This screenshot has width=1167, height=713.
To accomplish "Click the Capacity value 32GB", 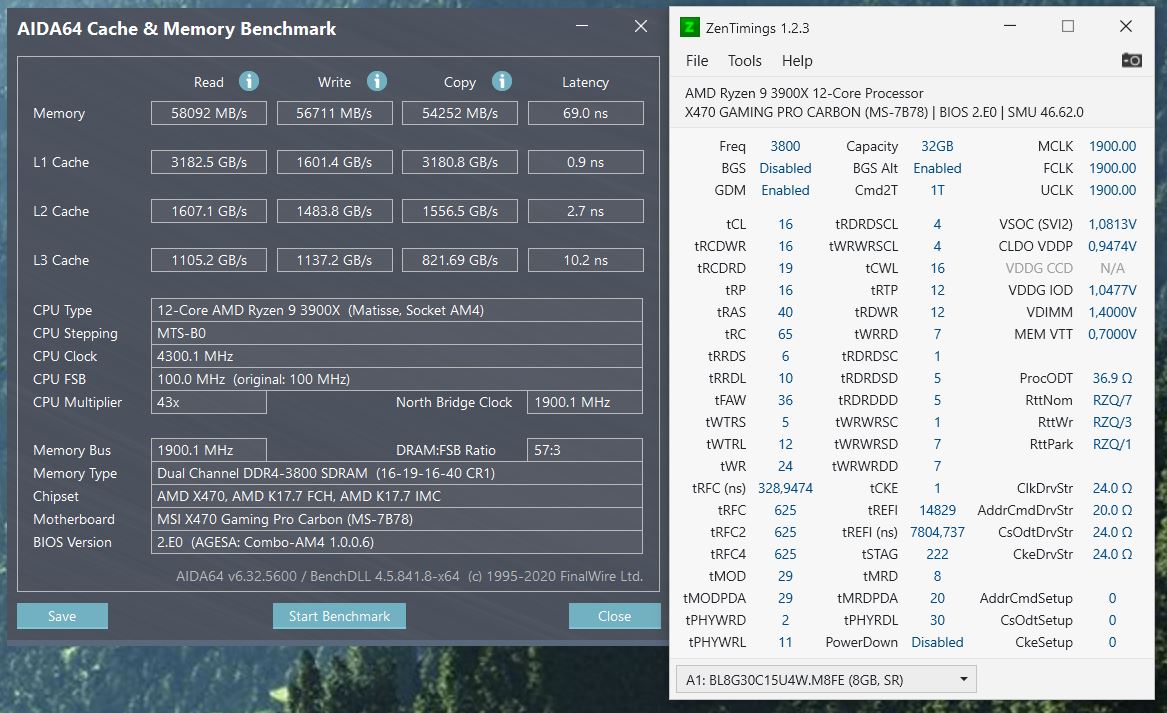I will 937,147.
